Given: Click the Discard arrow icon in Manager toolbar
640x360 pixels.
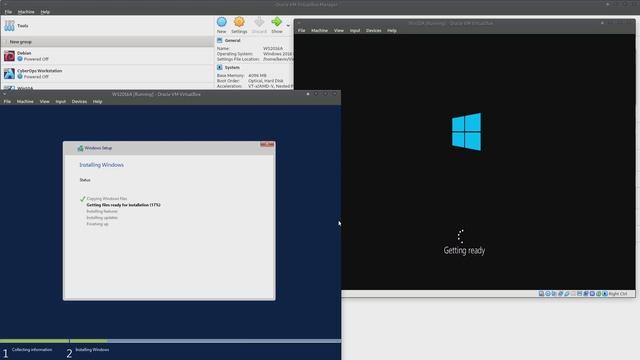Looking at the screenshot, I should (x=259, y=22).
